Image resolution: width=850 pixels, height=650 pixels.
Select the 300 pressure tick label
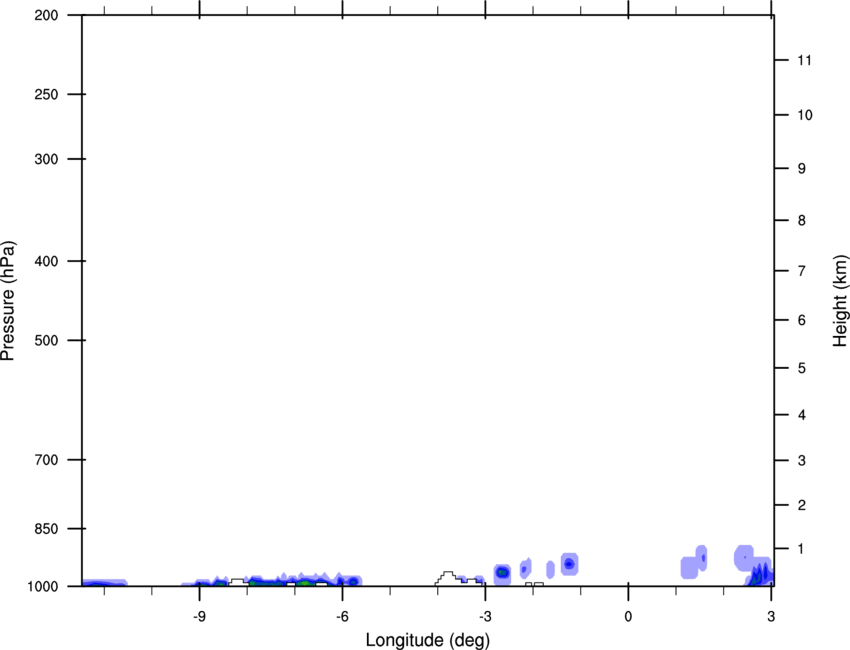pyautogui.click(x=46, y=159)
